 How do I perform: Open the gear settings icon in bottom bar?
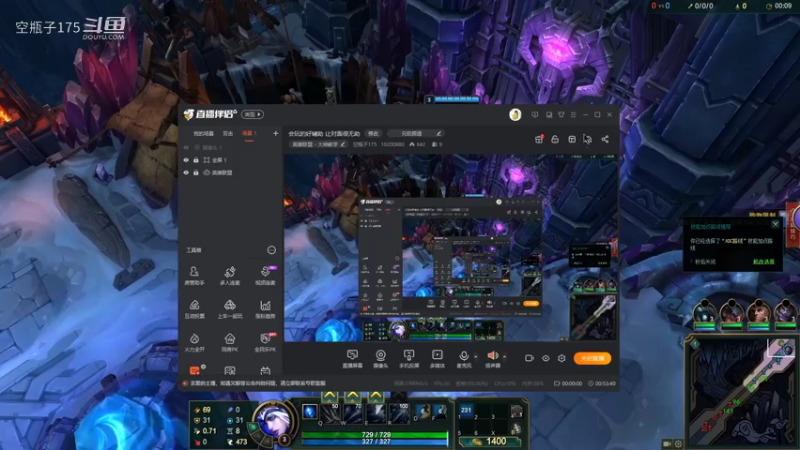point(562,358)
